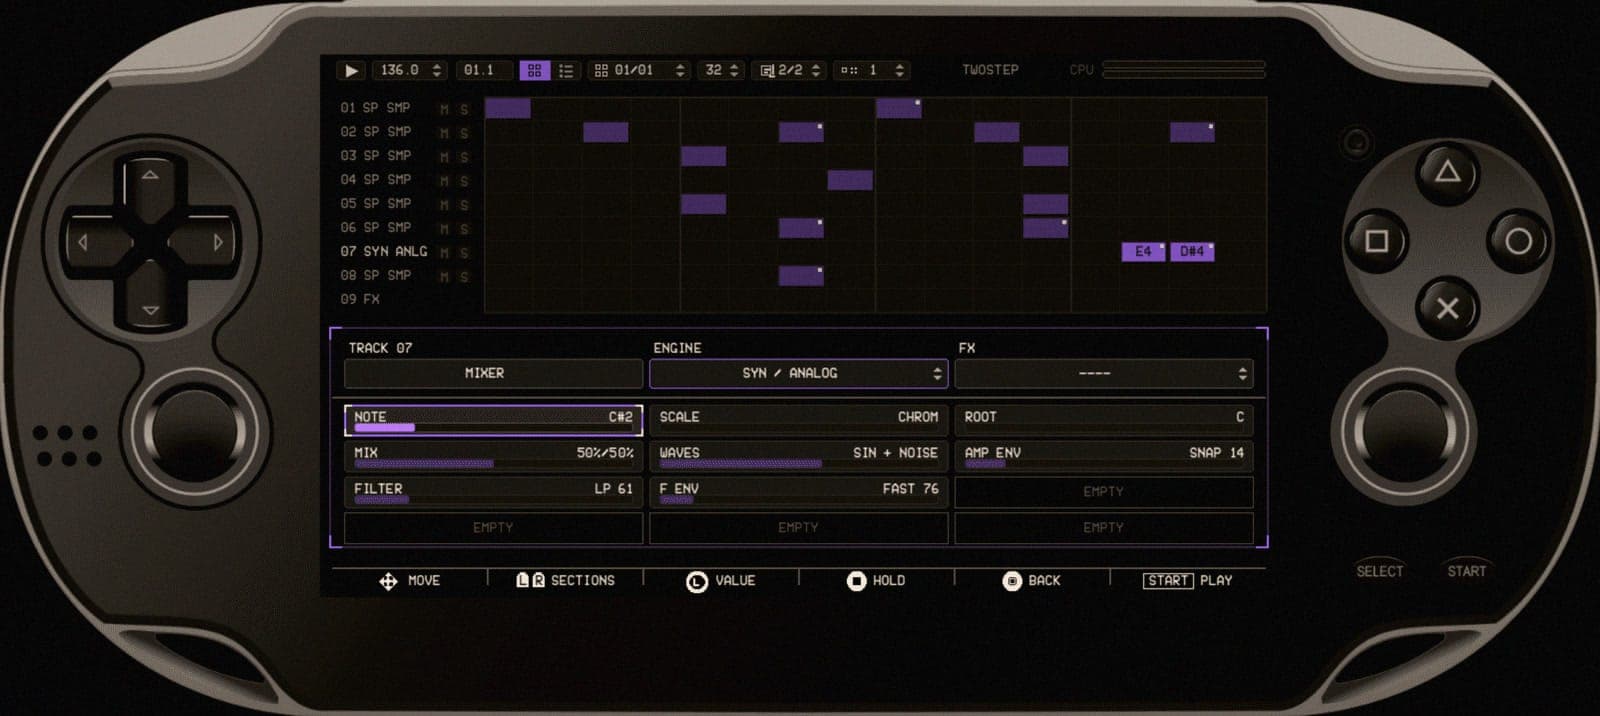Screen dimensions: 1600x716
Task: Click the right analog stick
Action: [1403, 431]
